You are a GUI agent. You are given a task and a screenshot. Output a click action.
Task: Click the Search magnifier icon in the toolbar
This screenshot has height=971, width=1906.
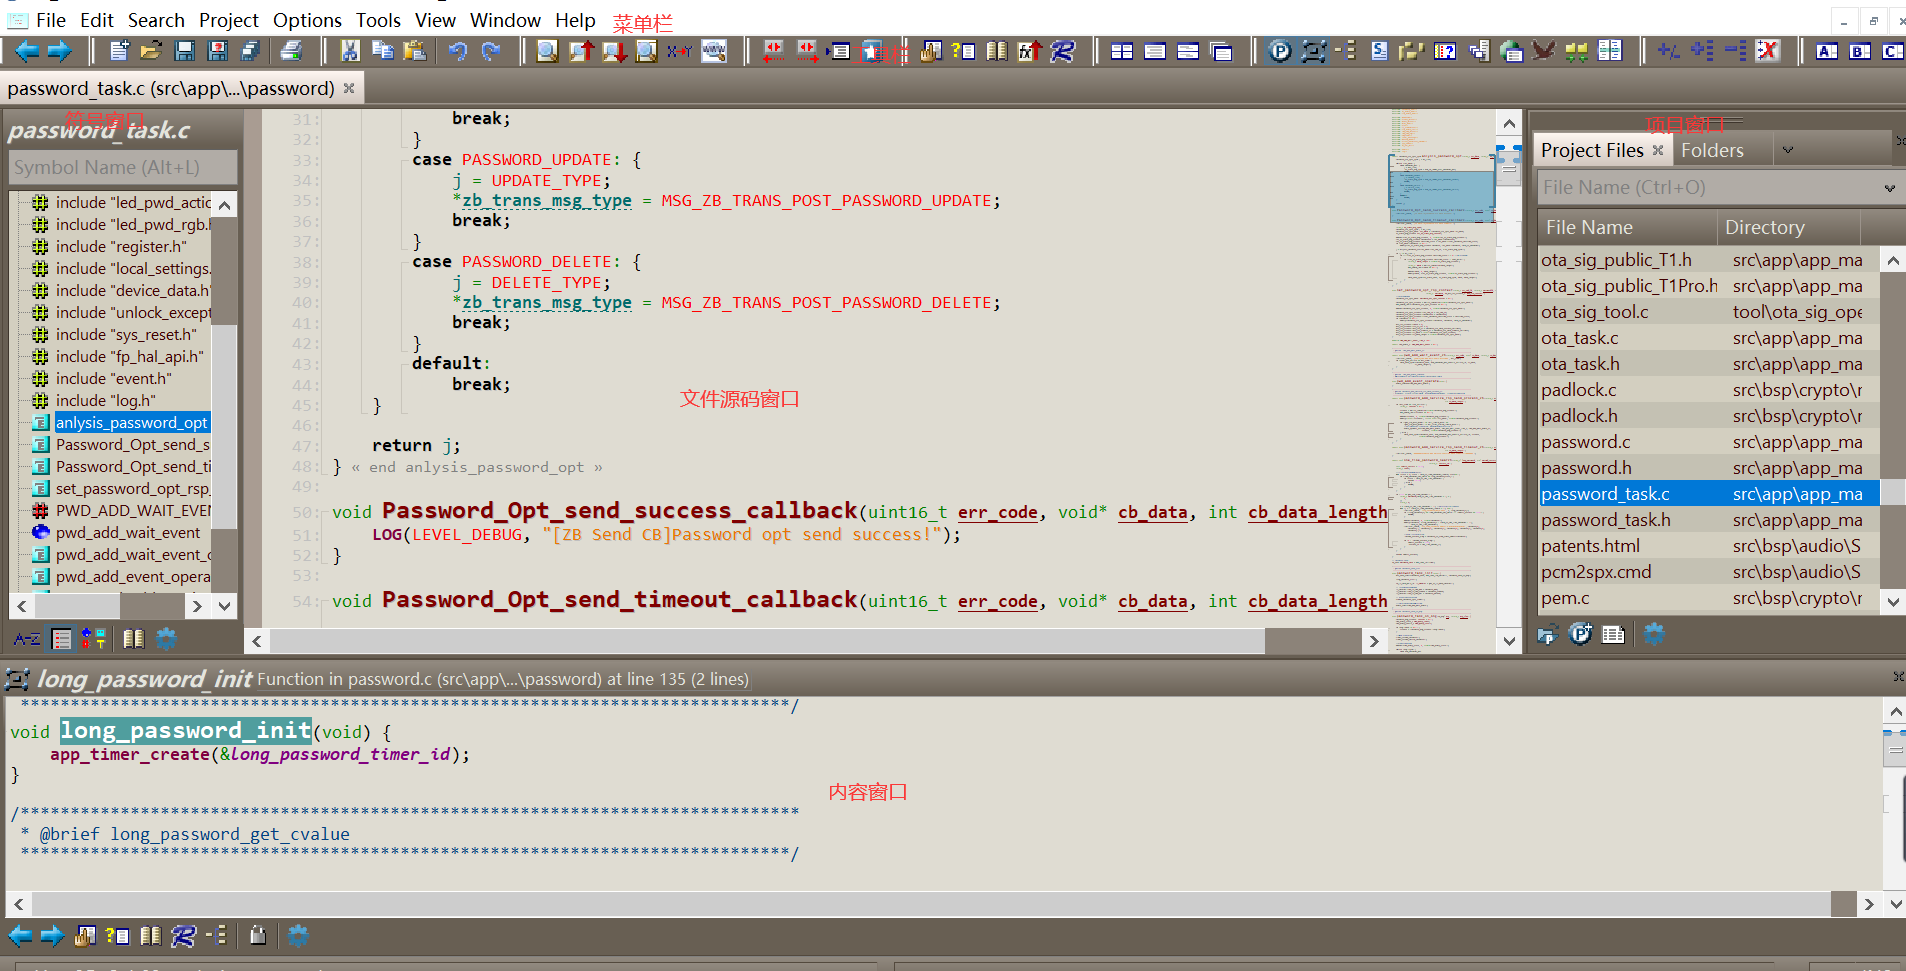(547, 51)
